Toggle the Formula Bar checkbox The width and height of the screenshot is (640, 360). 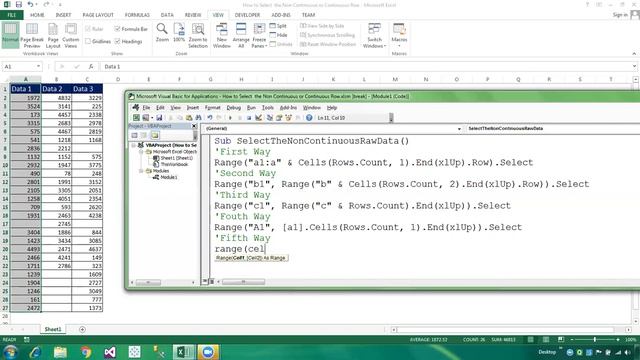(131, 29)
